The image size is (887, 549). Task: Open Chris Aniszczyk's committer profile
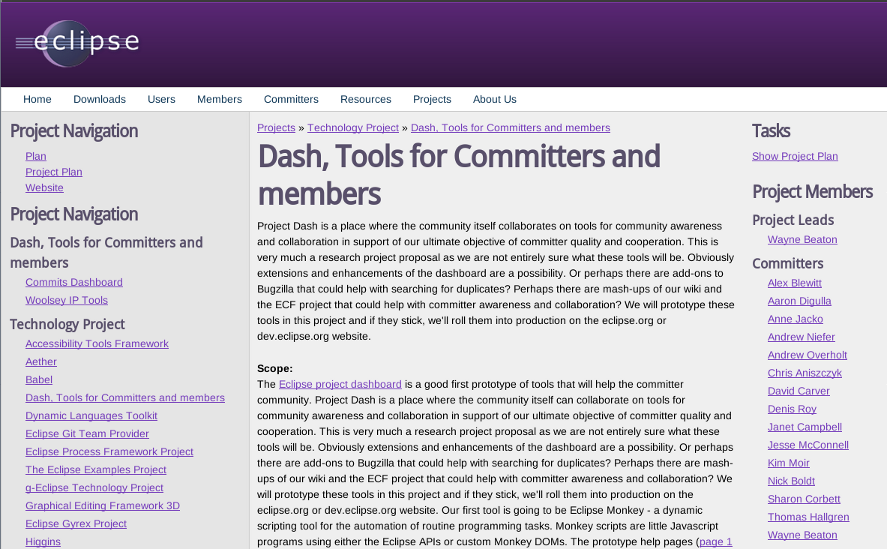tap(804, 373)
